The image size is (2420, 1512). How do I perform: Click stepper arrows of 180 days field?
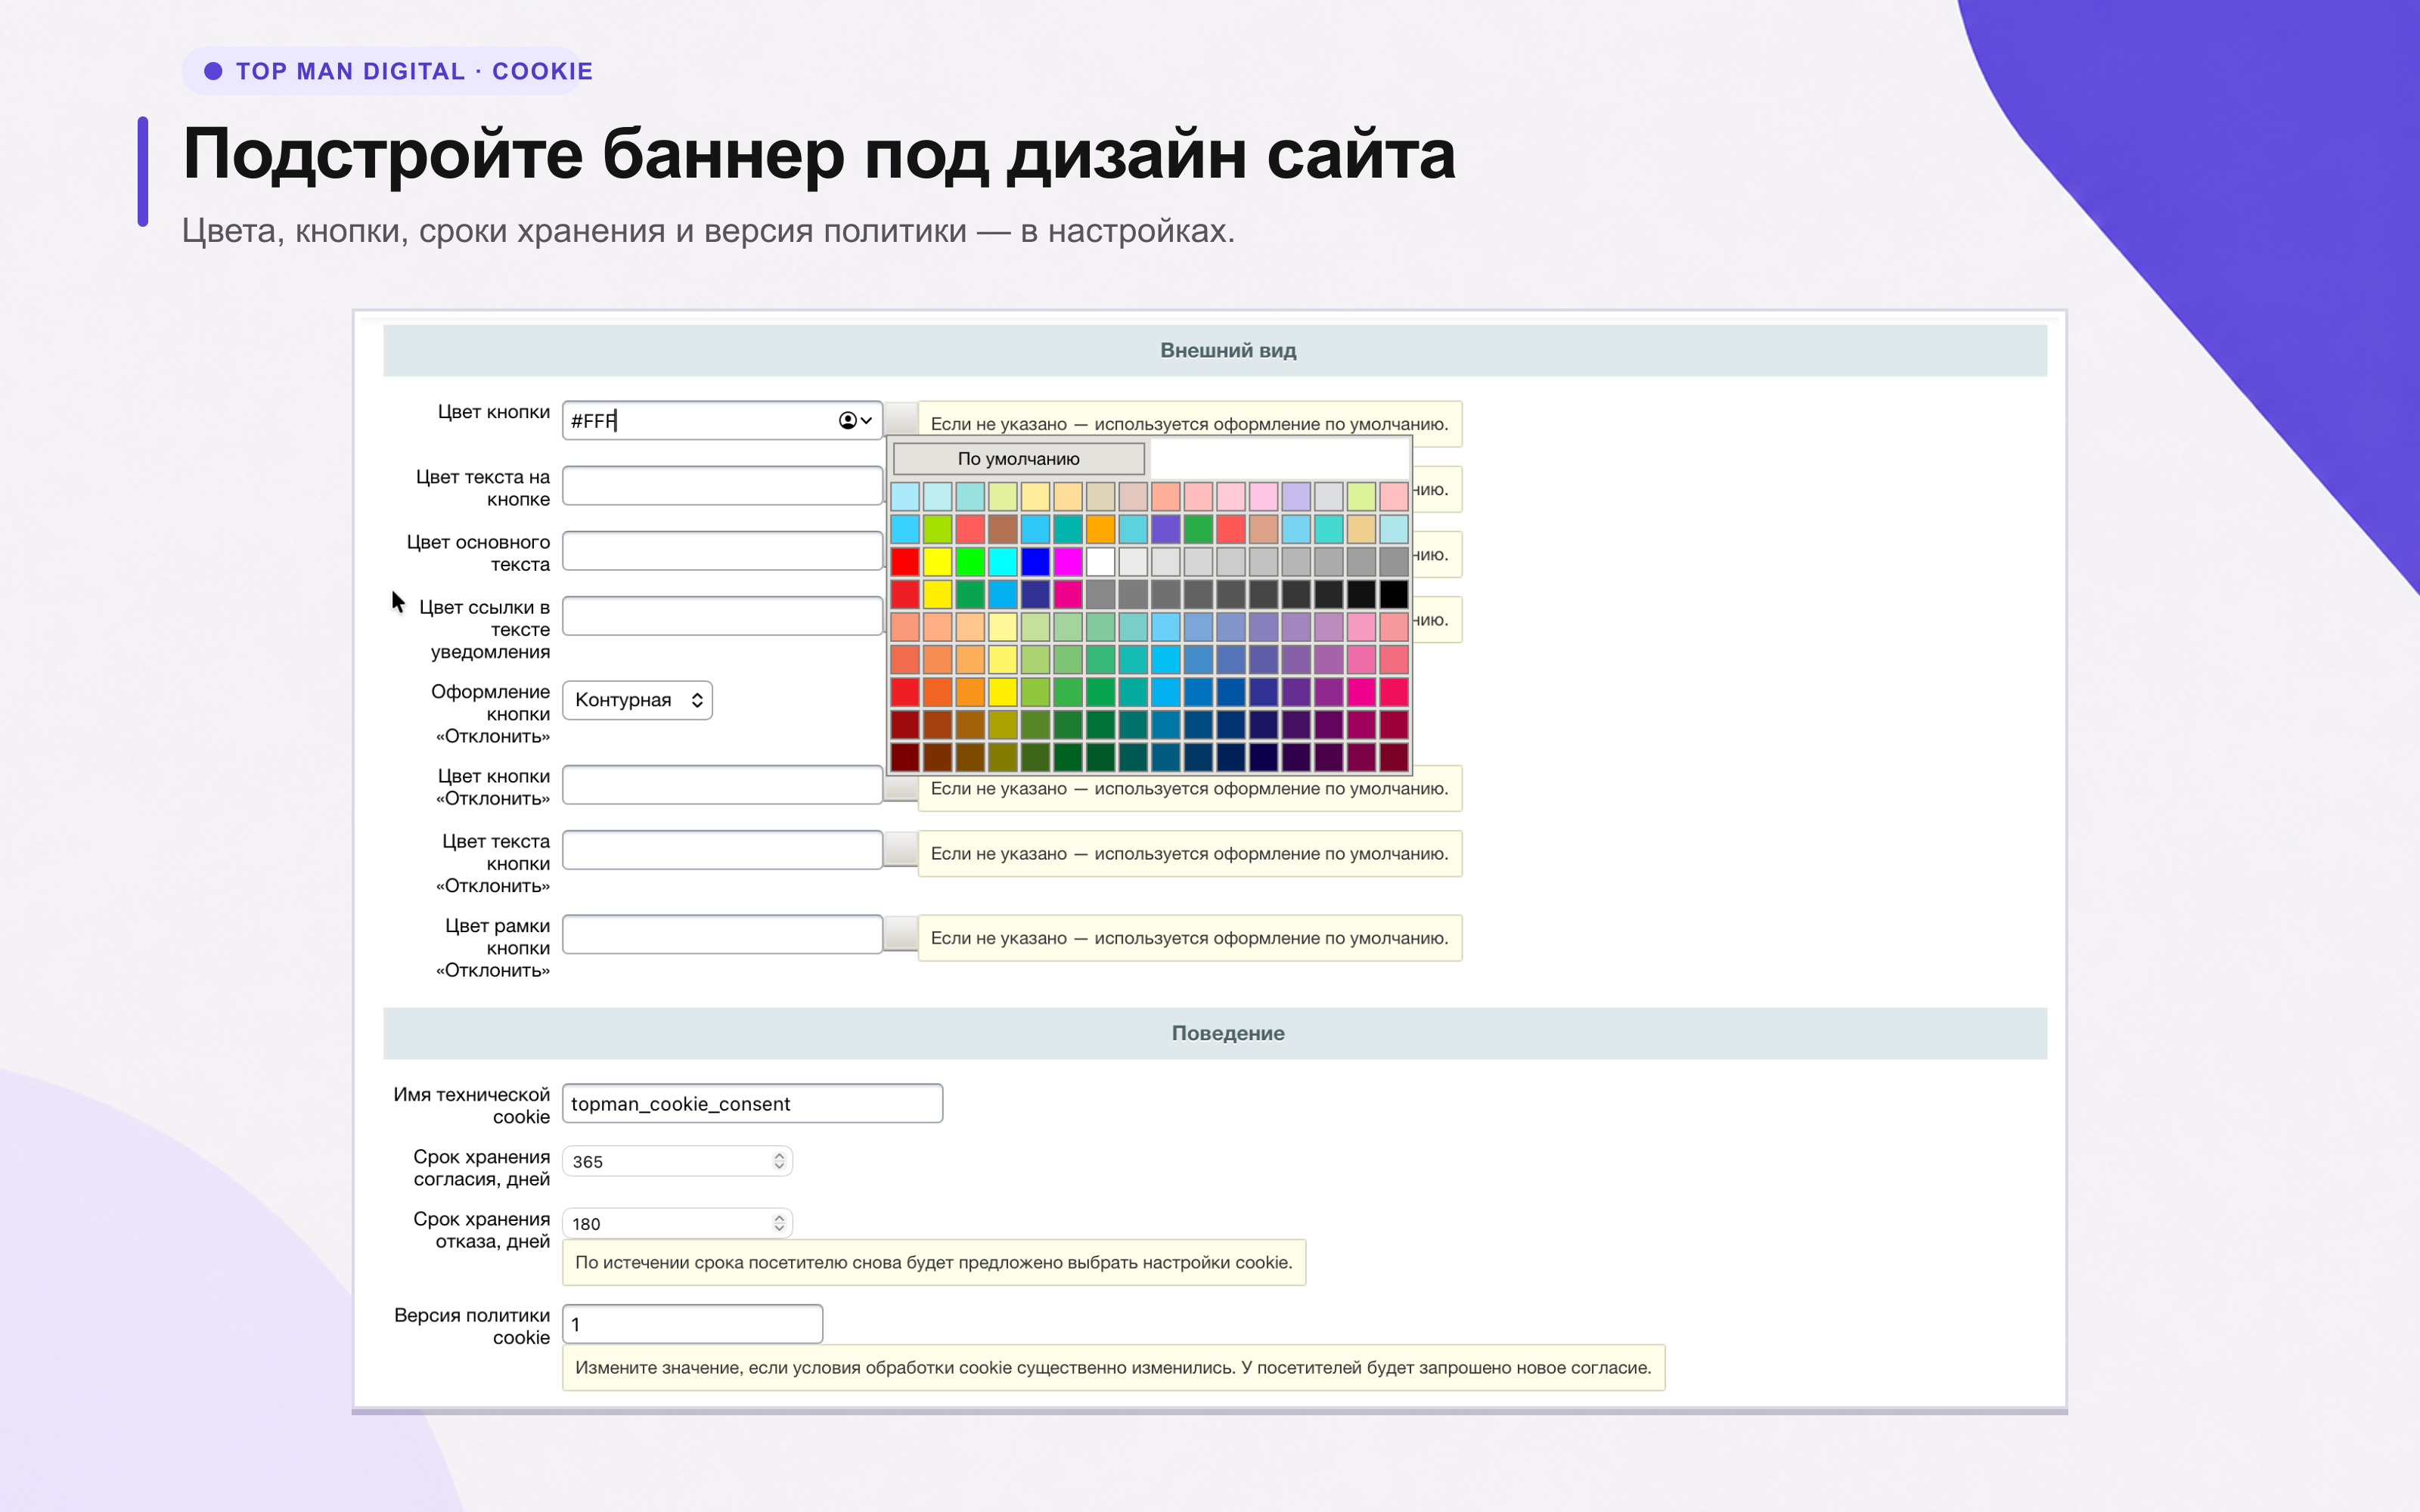(x=779, y=1223)
